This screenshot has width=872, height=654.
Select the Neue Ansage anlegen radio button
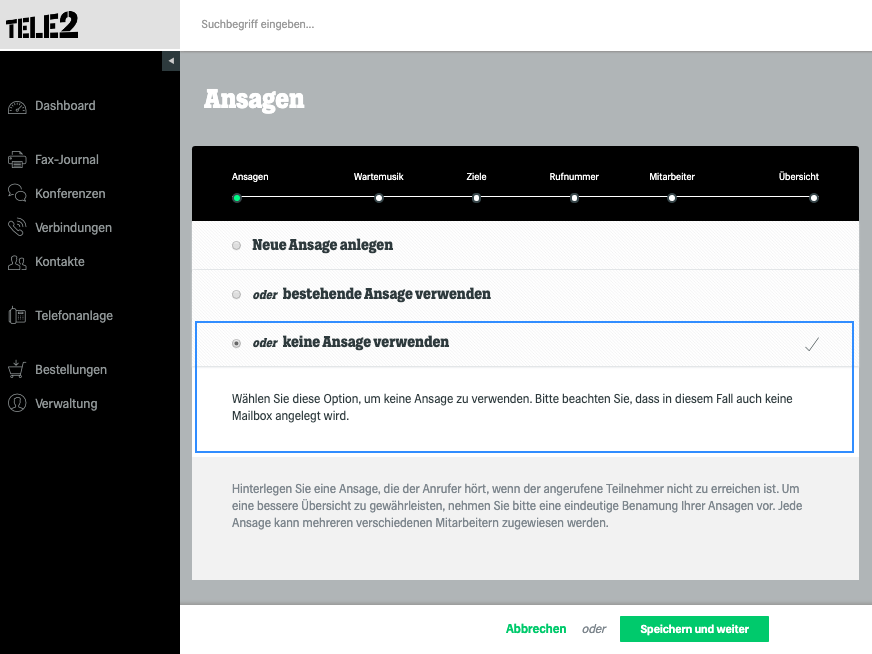(x=236, y=245)
